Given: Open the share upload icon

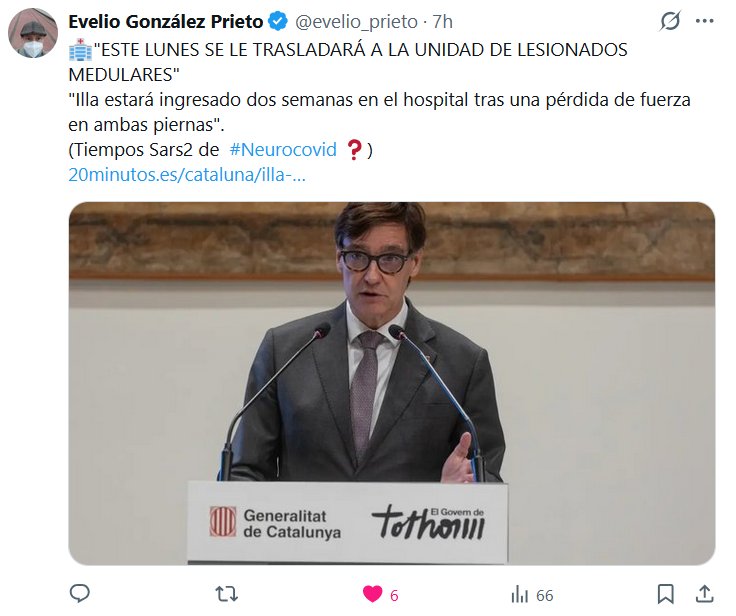Looking at the screenshot, I should pos(705,594).
